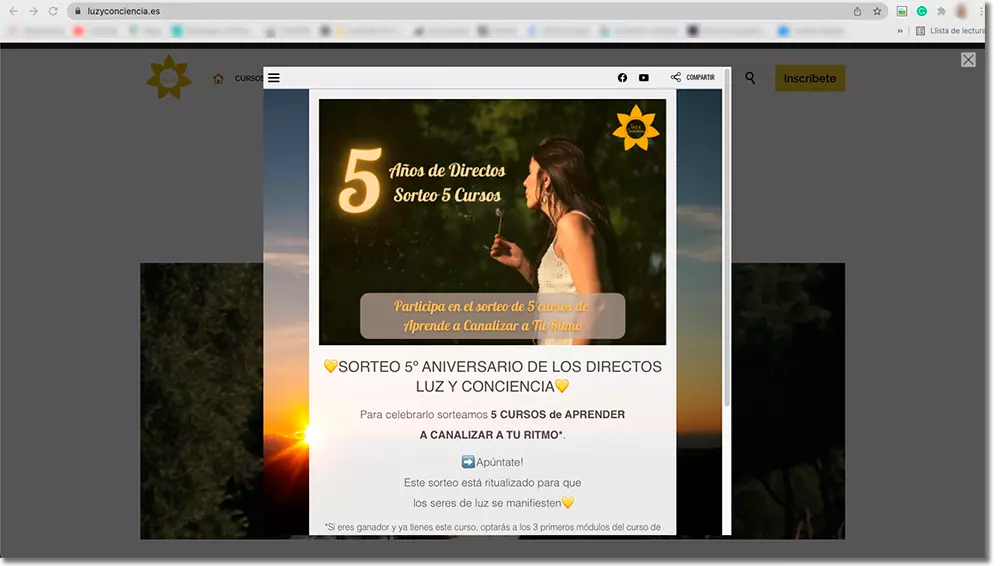Open the YouTube icon in popup header
The image size is (1000, 566).
(x=644, y=78)
